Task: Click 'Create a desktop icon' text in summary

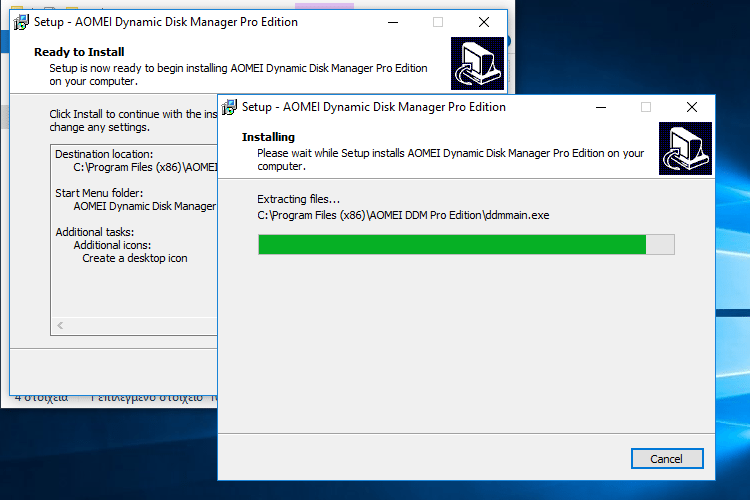Action: click(x=135, y=258)
